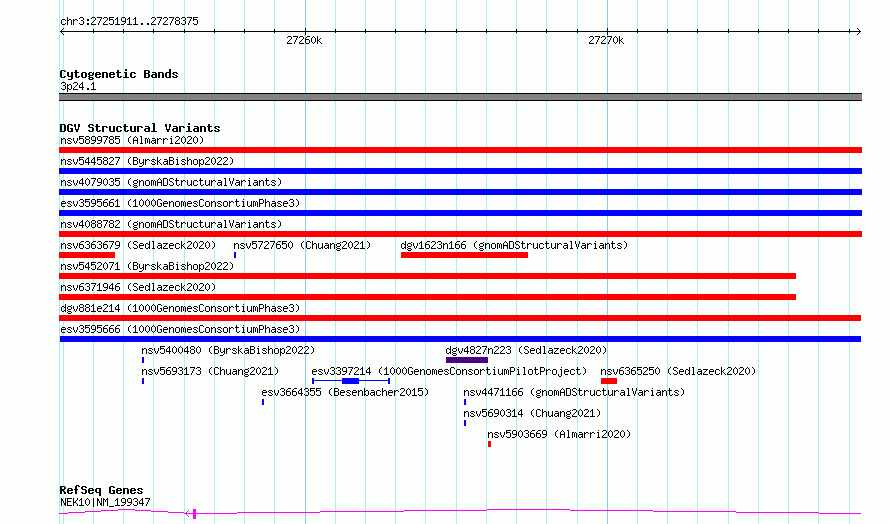Viewport: 890px width, 524px height.
Task: Click the blue marker under nsv4471166
Action: (x=465, y=402)
